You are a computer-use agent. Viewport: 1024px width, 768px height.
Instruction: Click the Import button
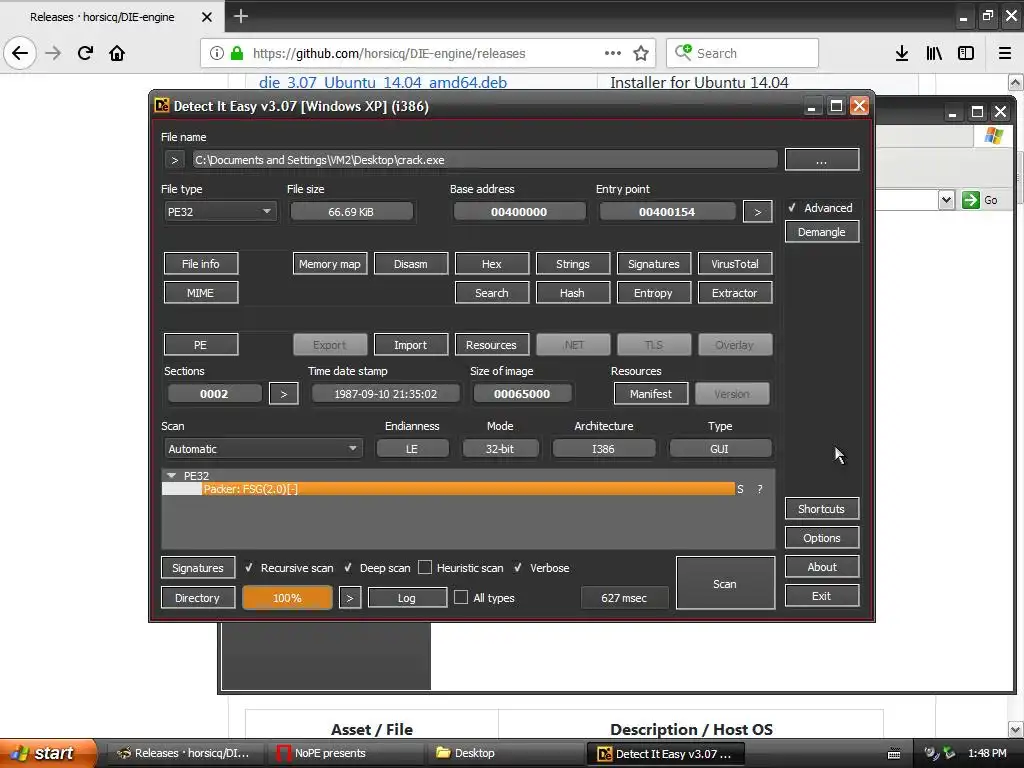pyautogui.click(x=411, y=345)
